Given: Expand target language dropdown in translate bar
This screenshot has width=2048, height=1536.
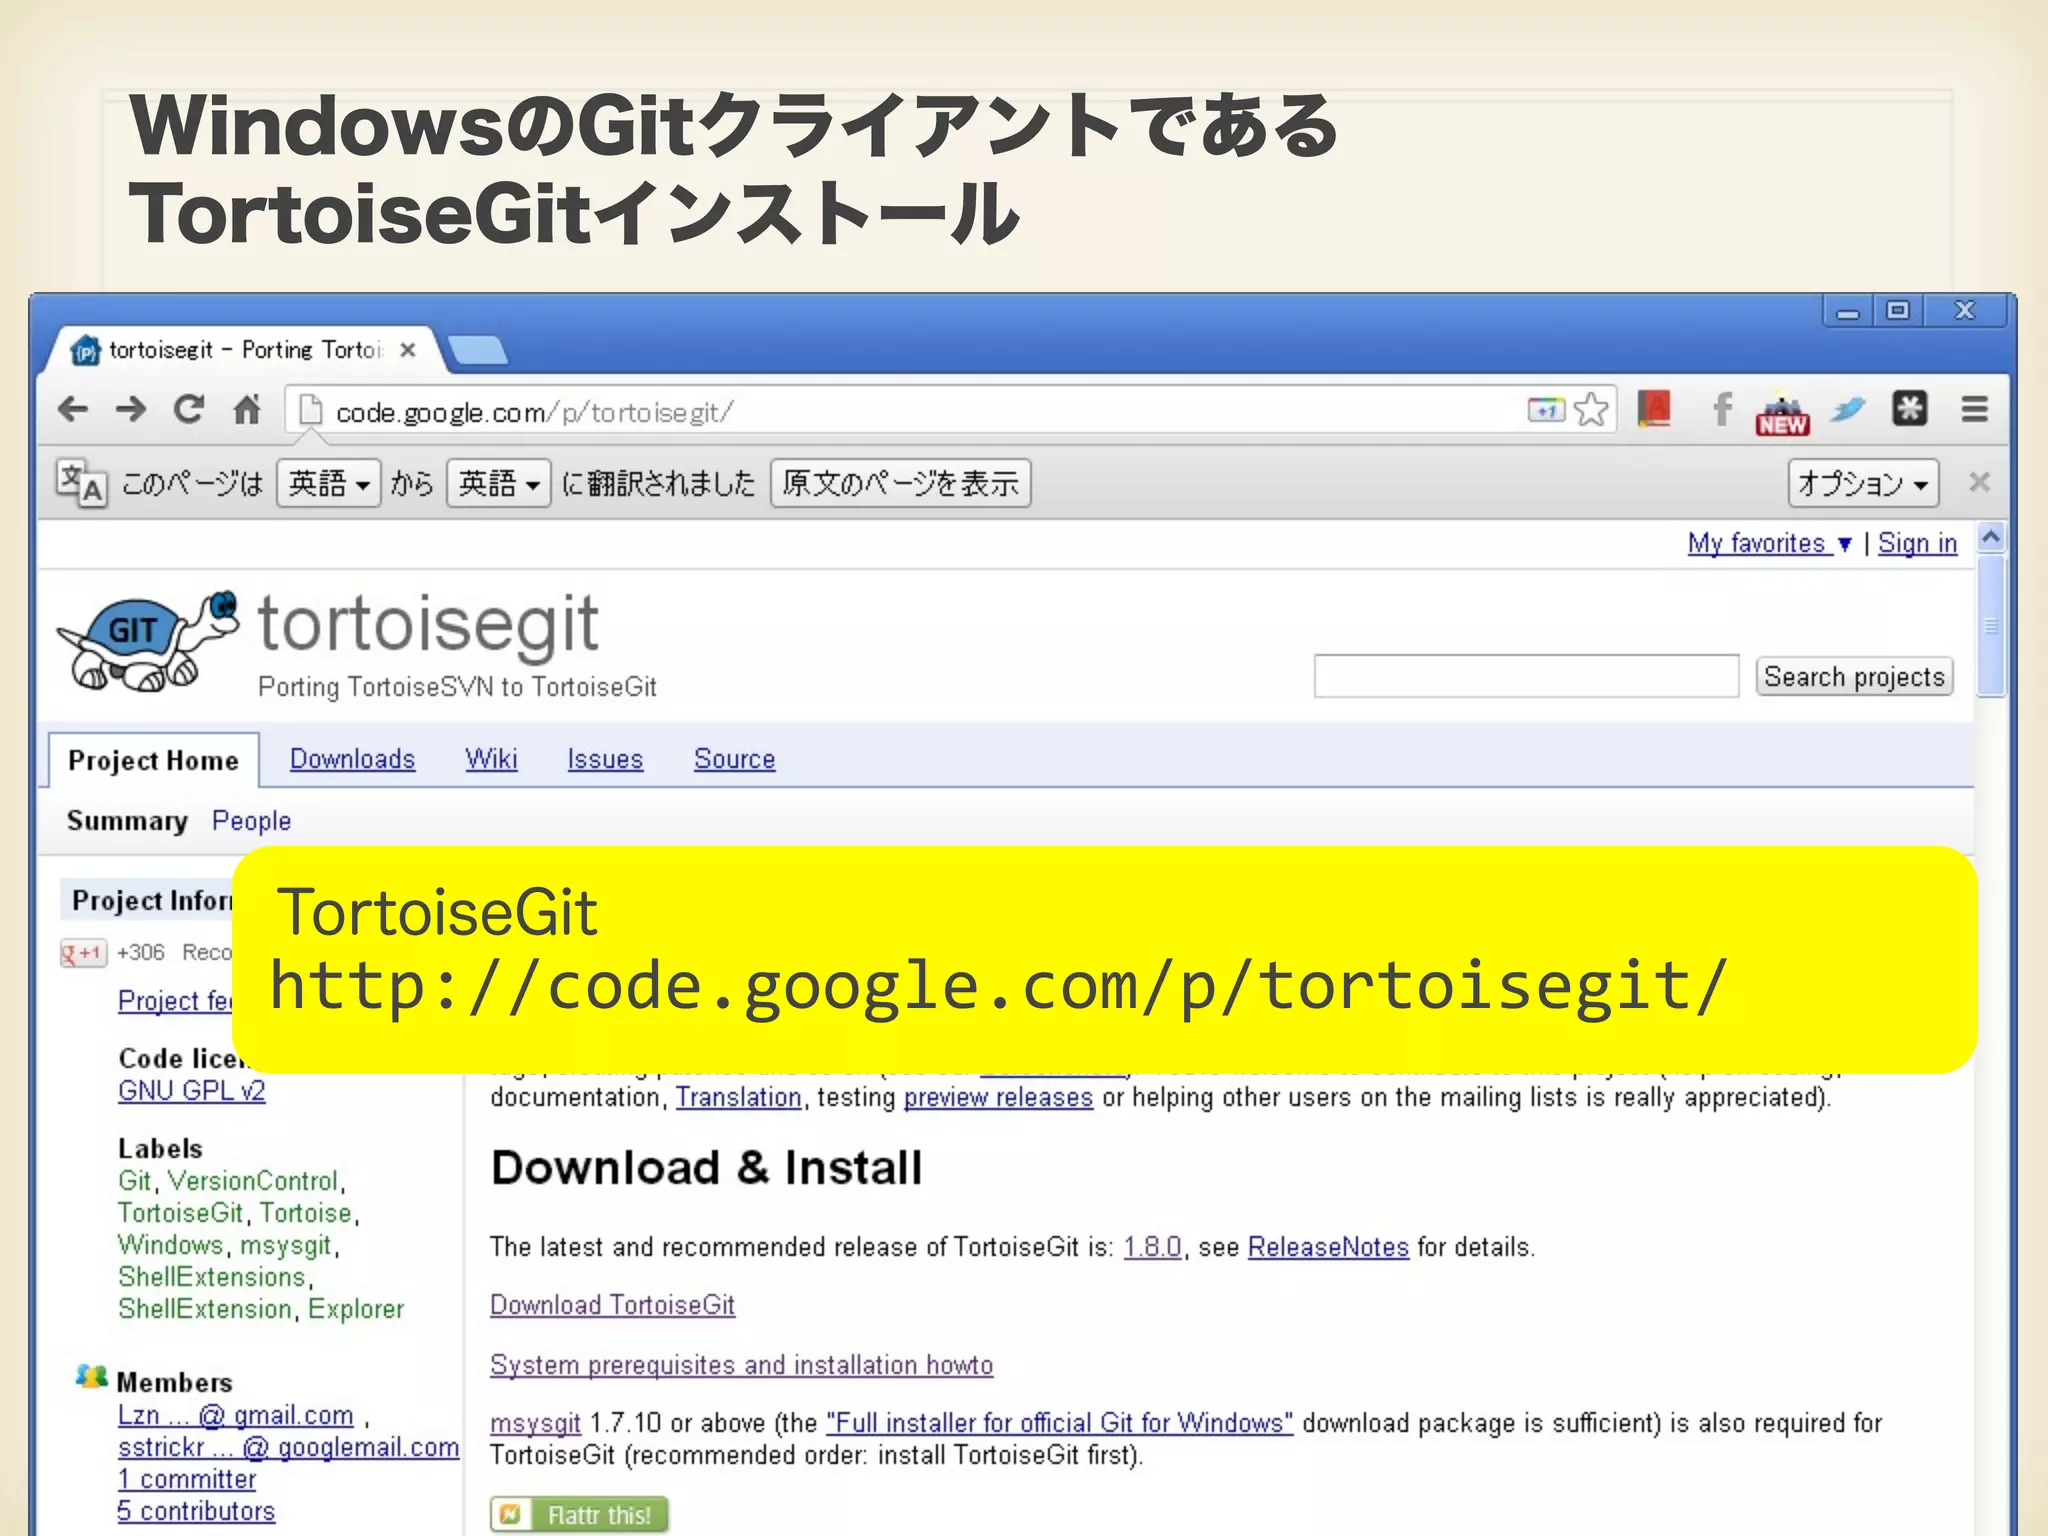Looking at the screenshot, I should 499,484.
